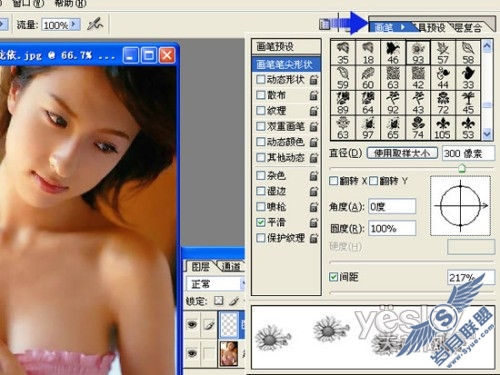Image resolution: width=500 pixels, height=375 pixels.
Task: Click the airbrush icon next to flow
Action: (95, 24)
